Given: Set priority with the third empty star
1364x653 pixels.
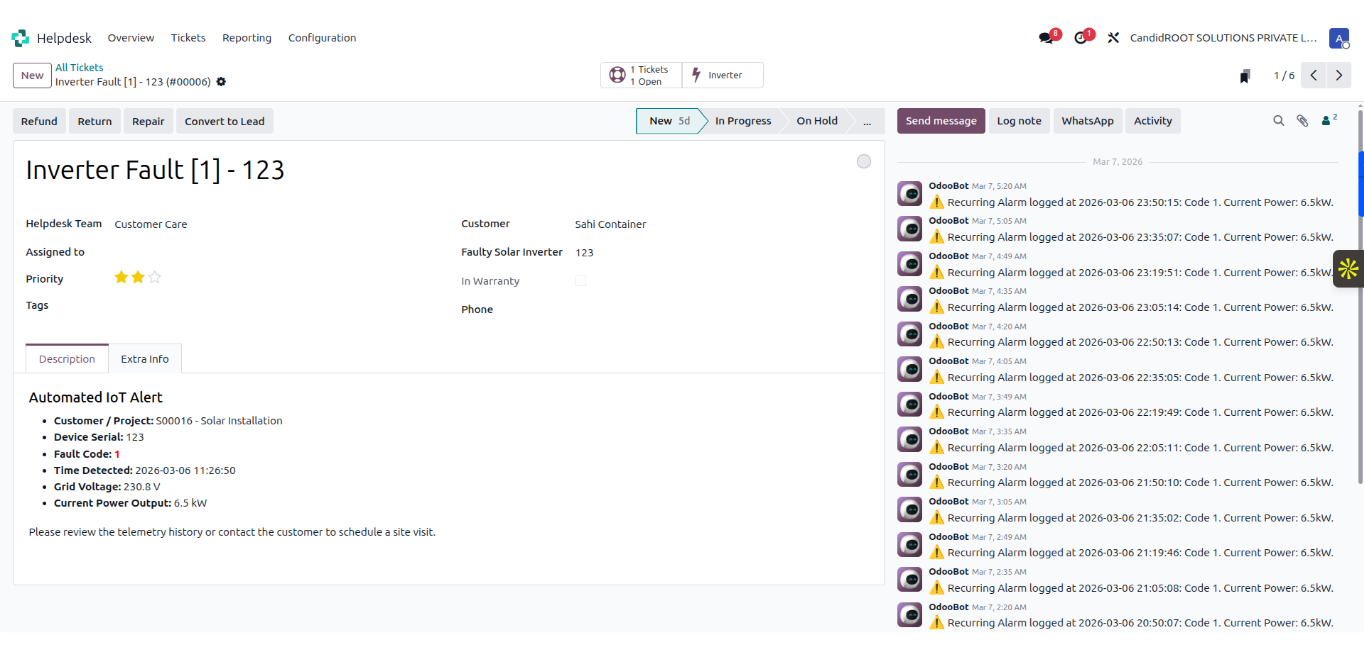Looking at the screenshot, I should [154, 277].
